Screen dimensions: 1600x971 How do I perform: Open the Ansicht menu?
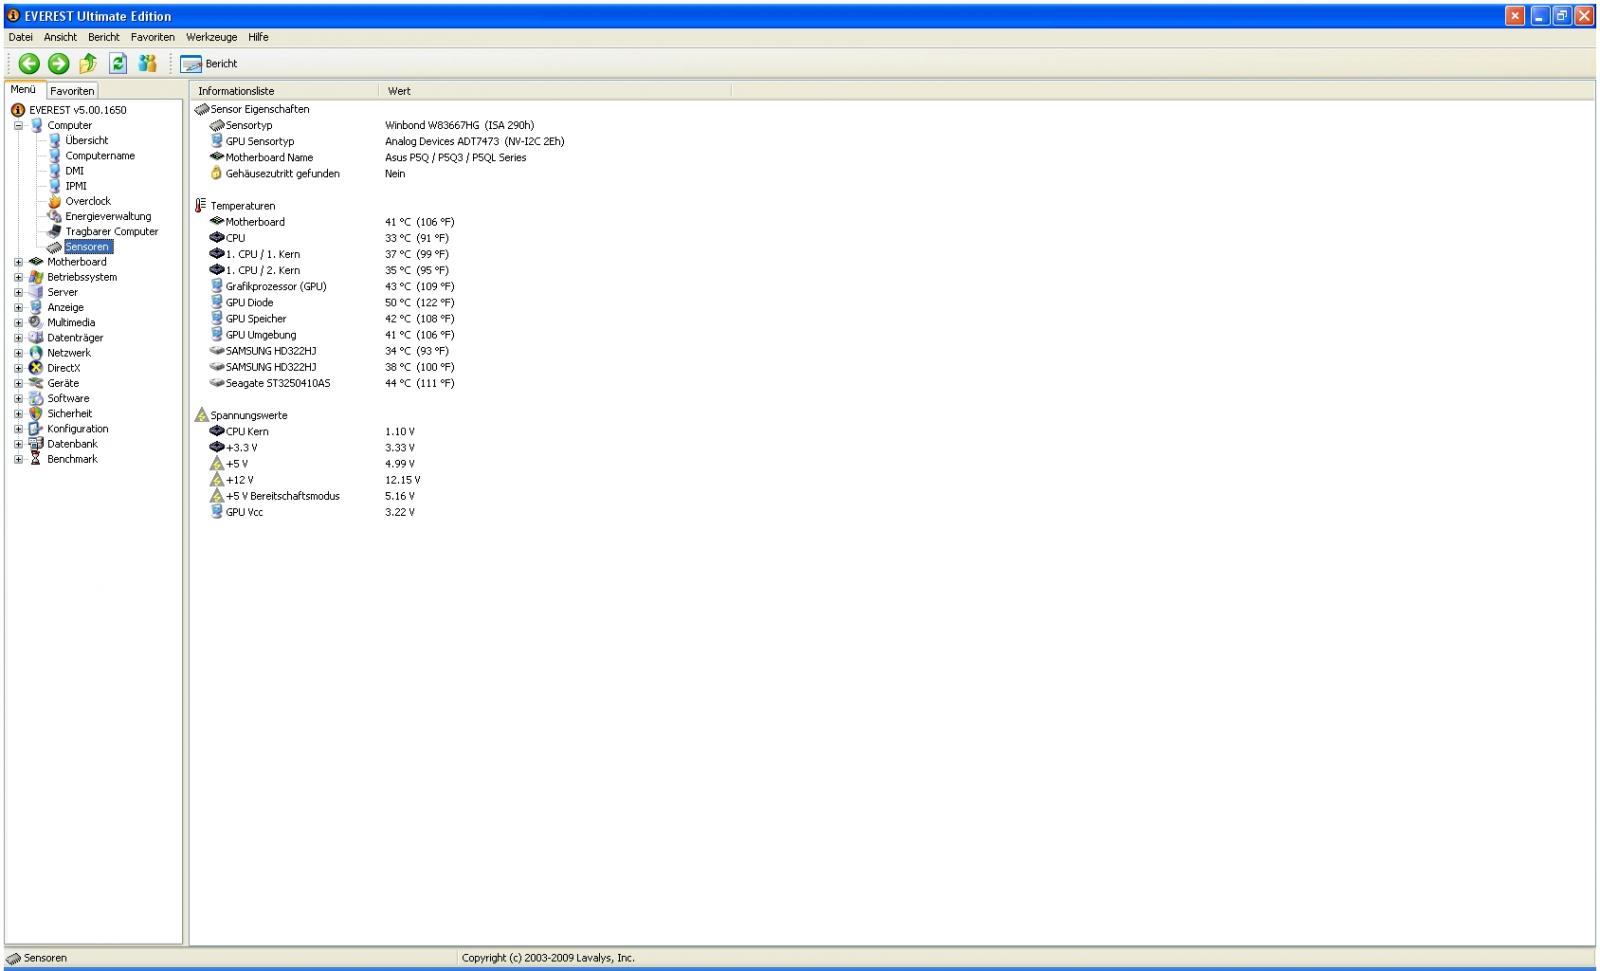60,37
